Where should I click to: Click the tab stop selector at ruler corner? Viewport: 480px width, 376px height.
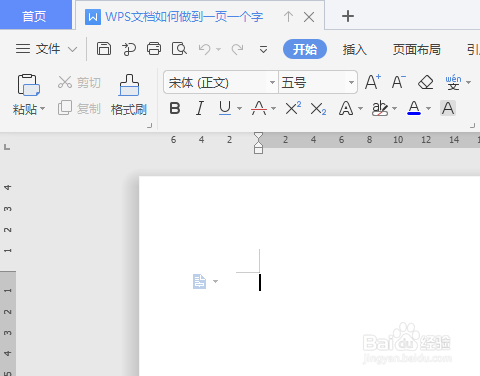click(7, 147)
